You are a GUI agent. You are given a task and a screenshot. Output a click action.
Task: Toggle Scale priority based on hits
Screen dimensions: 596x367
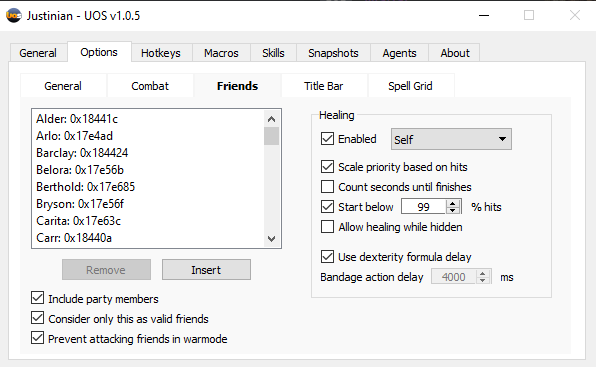[327, 166]
